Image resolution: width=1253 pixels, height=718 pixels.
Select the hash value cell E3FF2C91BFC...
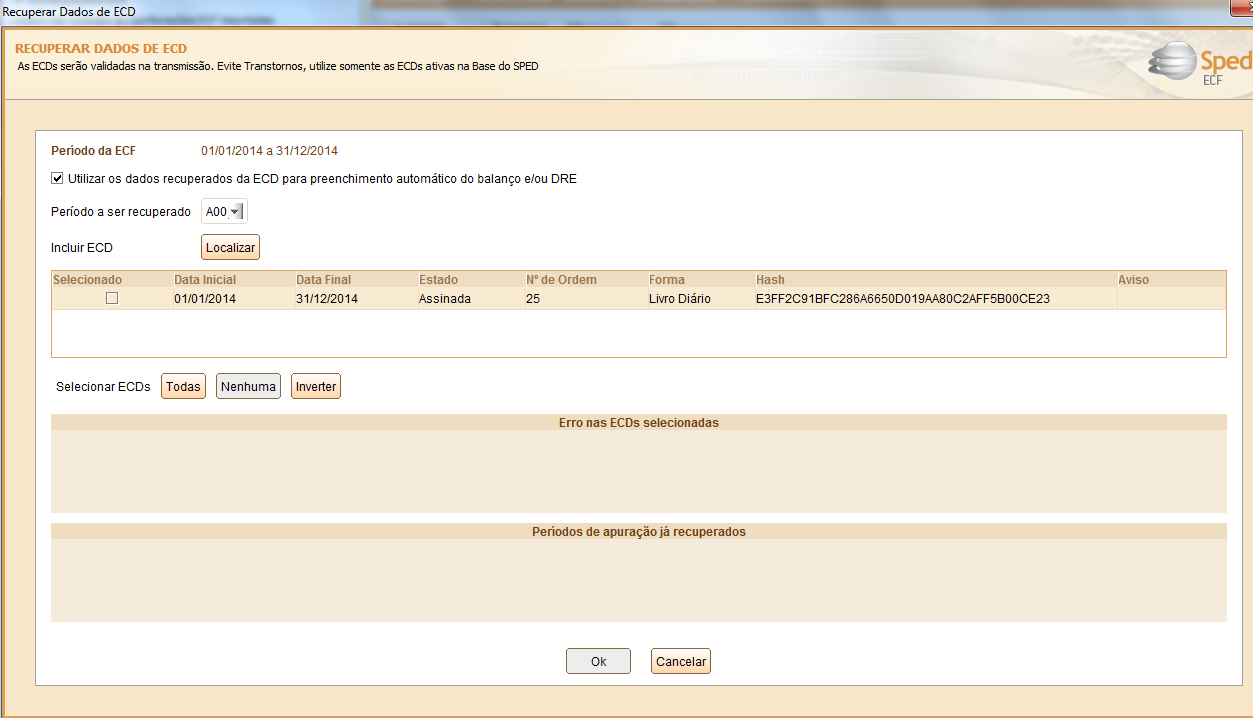pyautogui.click(x=902, y=299)
